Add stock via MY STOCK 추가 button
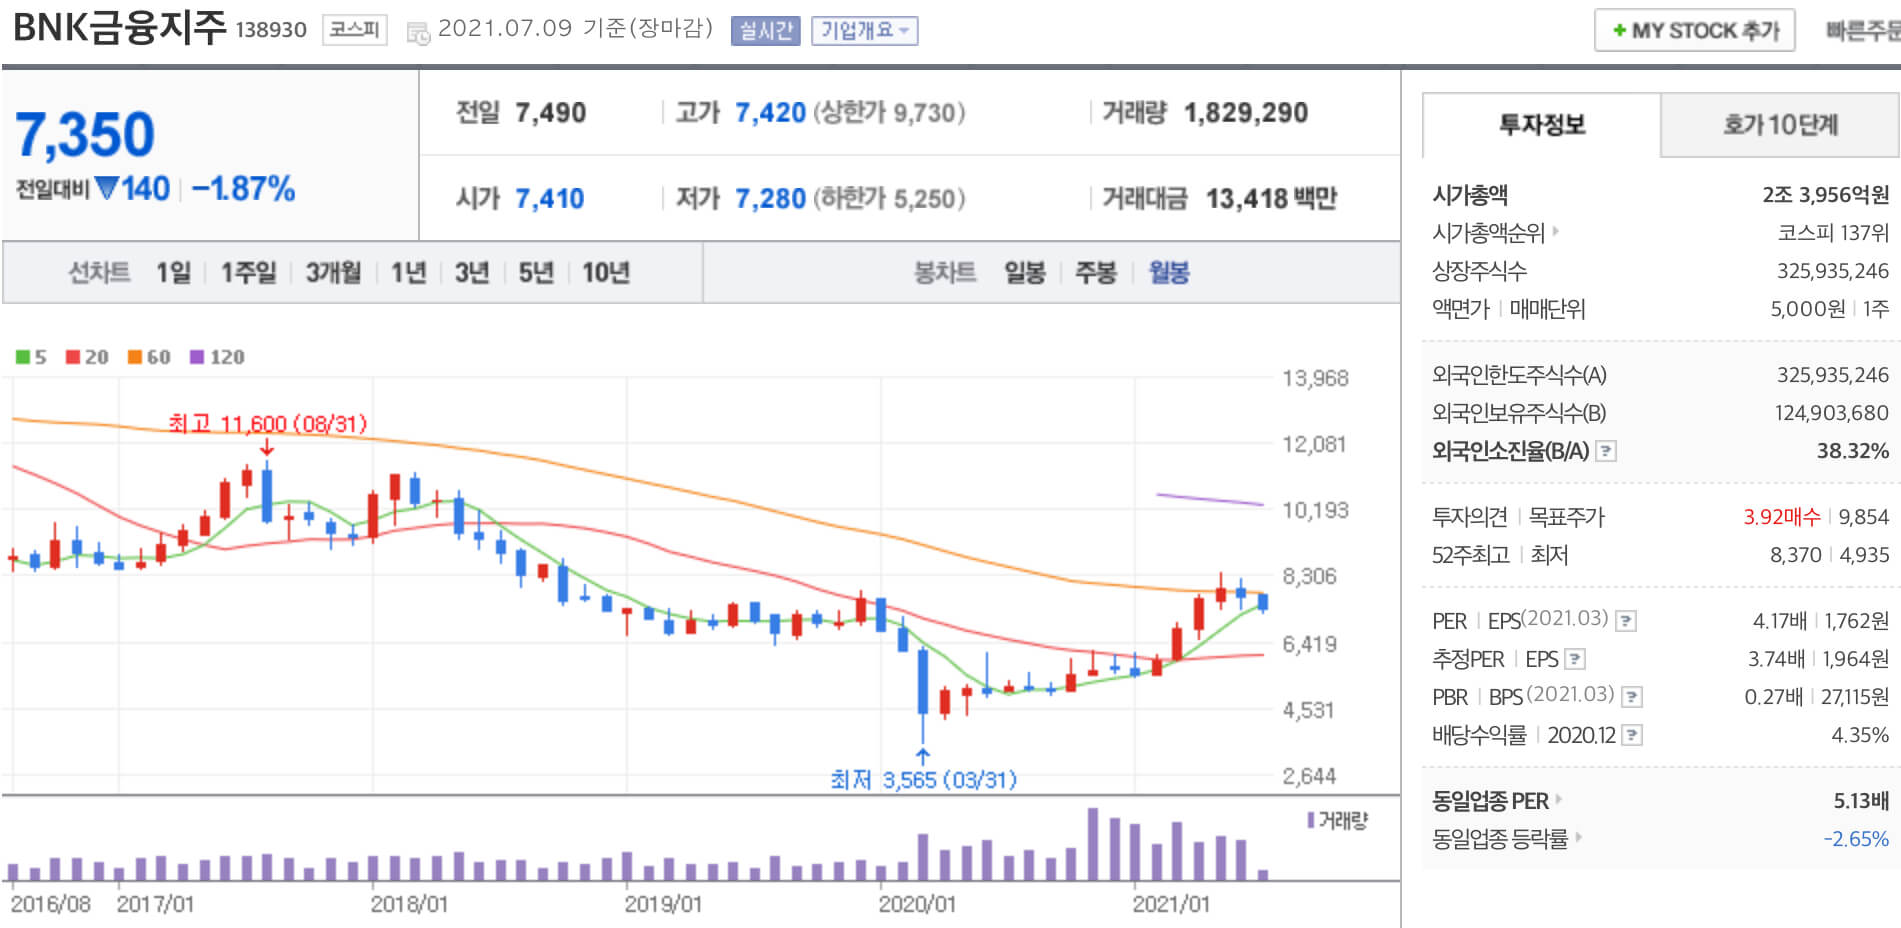The image size is (1901, 928). point(1695,30)
